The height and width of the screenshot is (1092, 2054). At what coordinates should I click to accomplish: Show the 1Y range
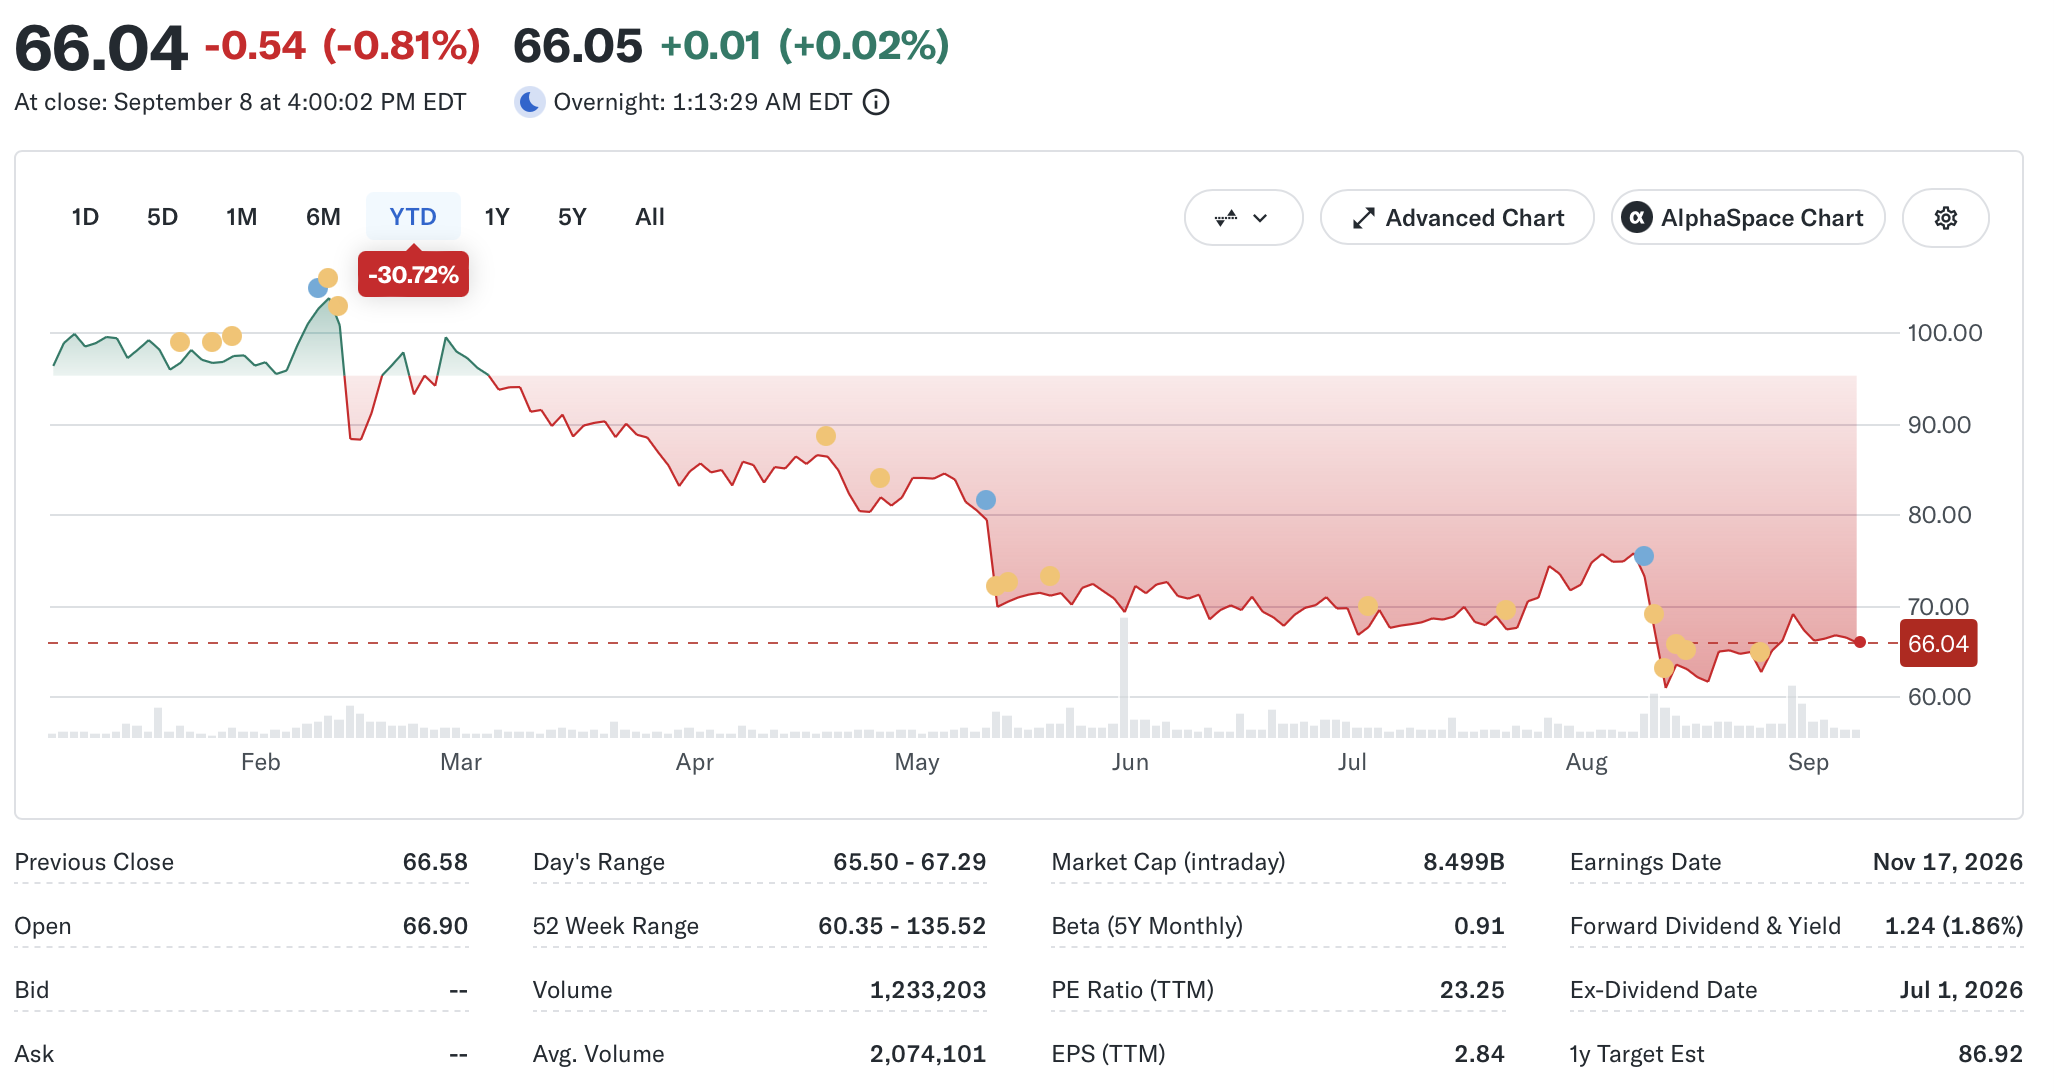(x=497, y=217)
